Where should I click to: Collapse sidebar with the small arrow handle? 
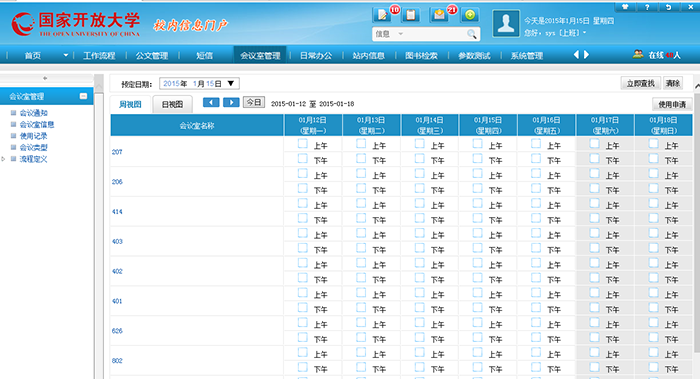coord(45,79)
